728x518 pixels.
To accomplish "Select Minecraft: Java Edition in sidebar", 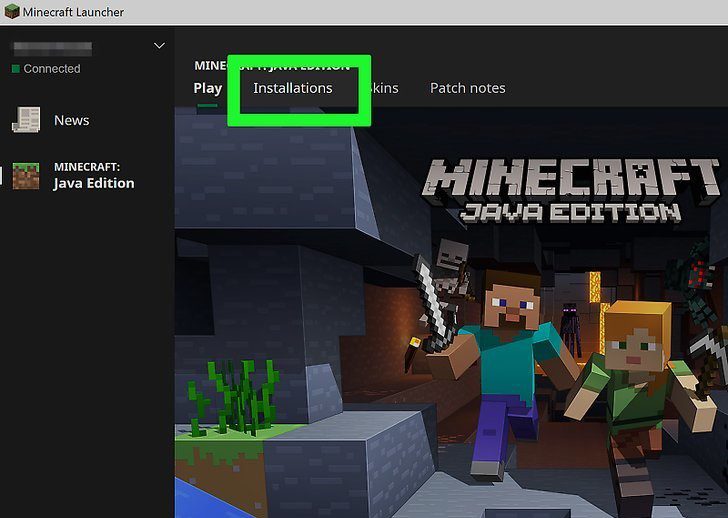I will click(94, 176).
